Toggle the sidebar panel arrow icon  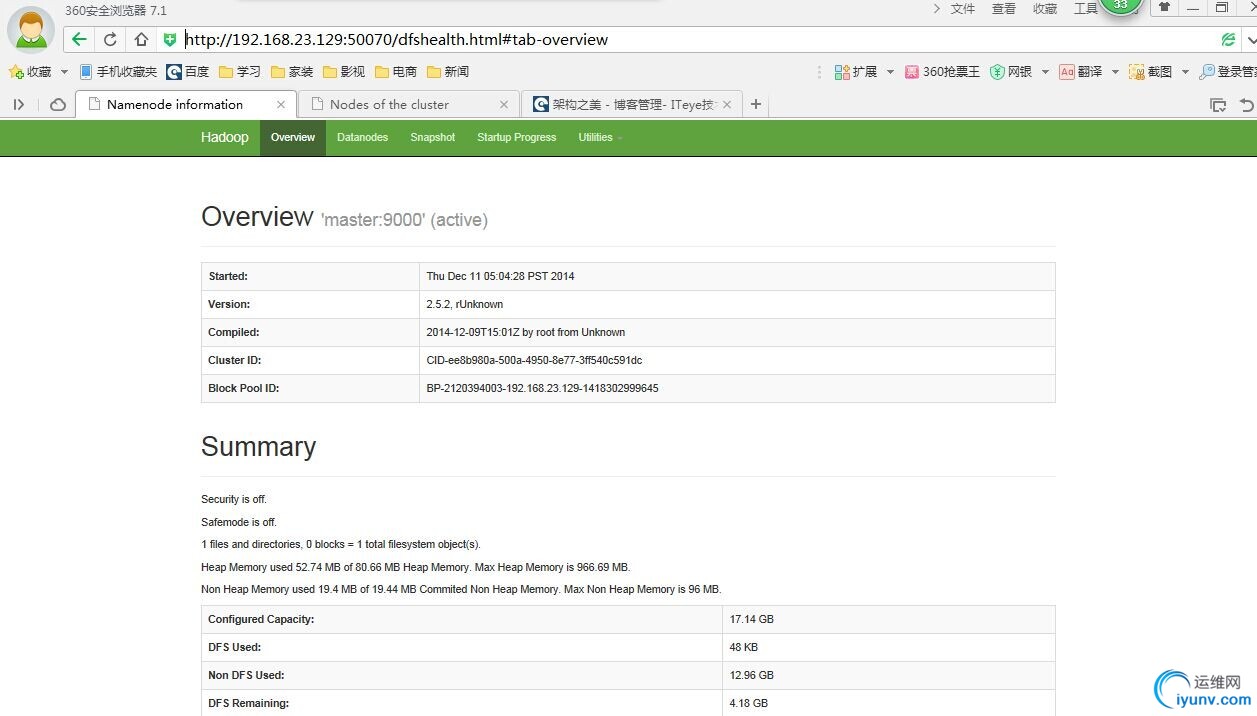18,104
